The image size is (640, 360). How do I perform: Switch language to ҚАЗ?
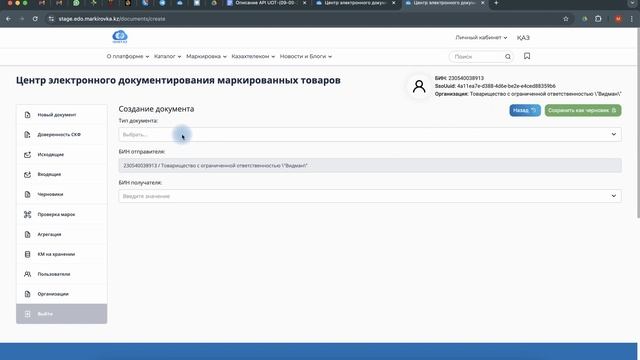tap(523, 38)
